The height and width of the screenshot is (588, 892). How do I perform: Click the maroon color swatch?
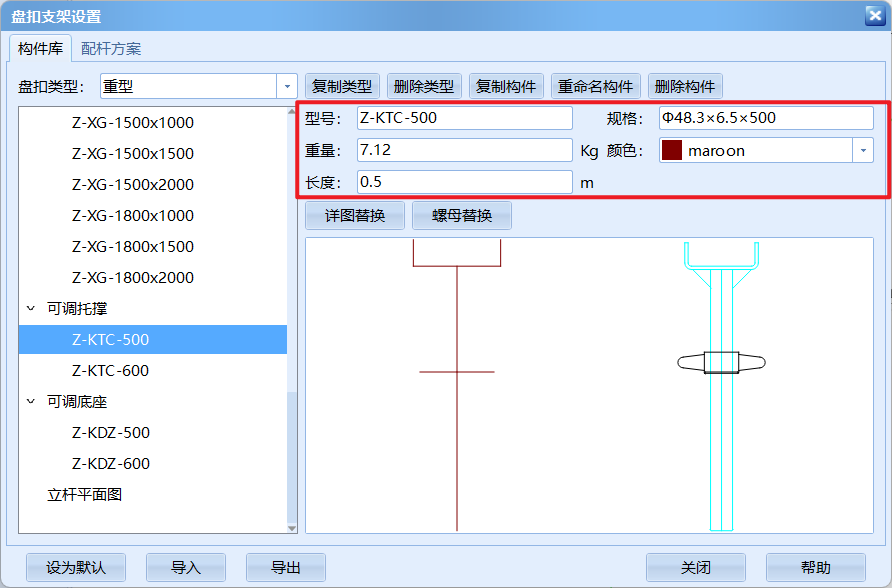click(x=672, y=151)
